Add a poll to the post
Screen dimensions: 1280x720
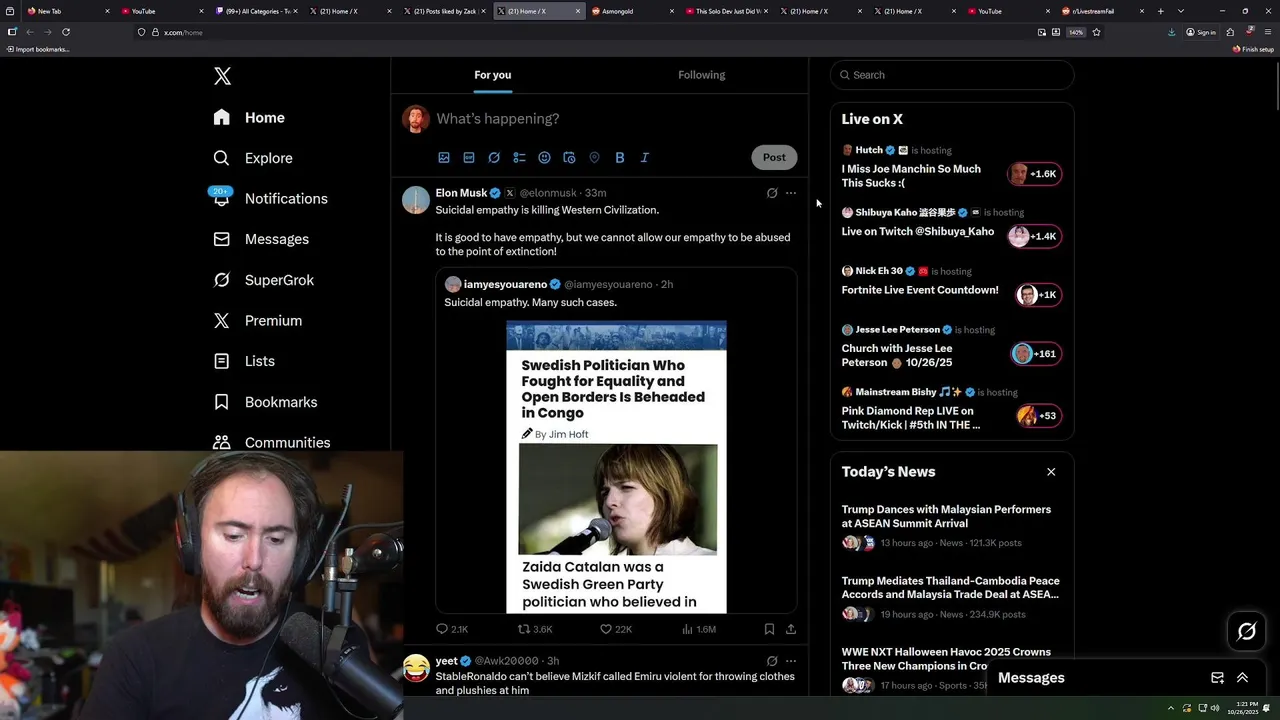coord(519,157)
